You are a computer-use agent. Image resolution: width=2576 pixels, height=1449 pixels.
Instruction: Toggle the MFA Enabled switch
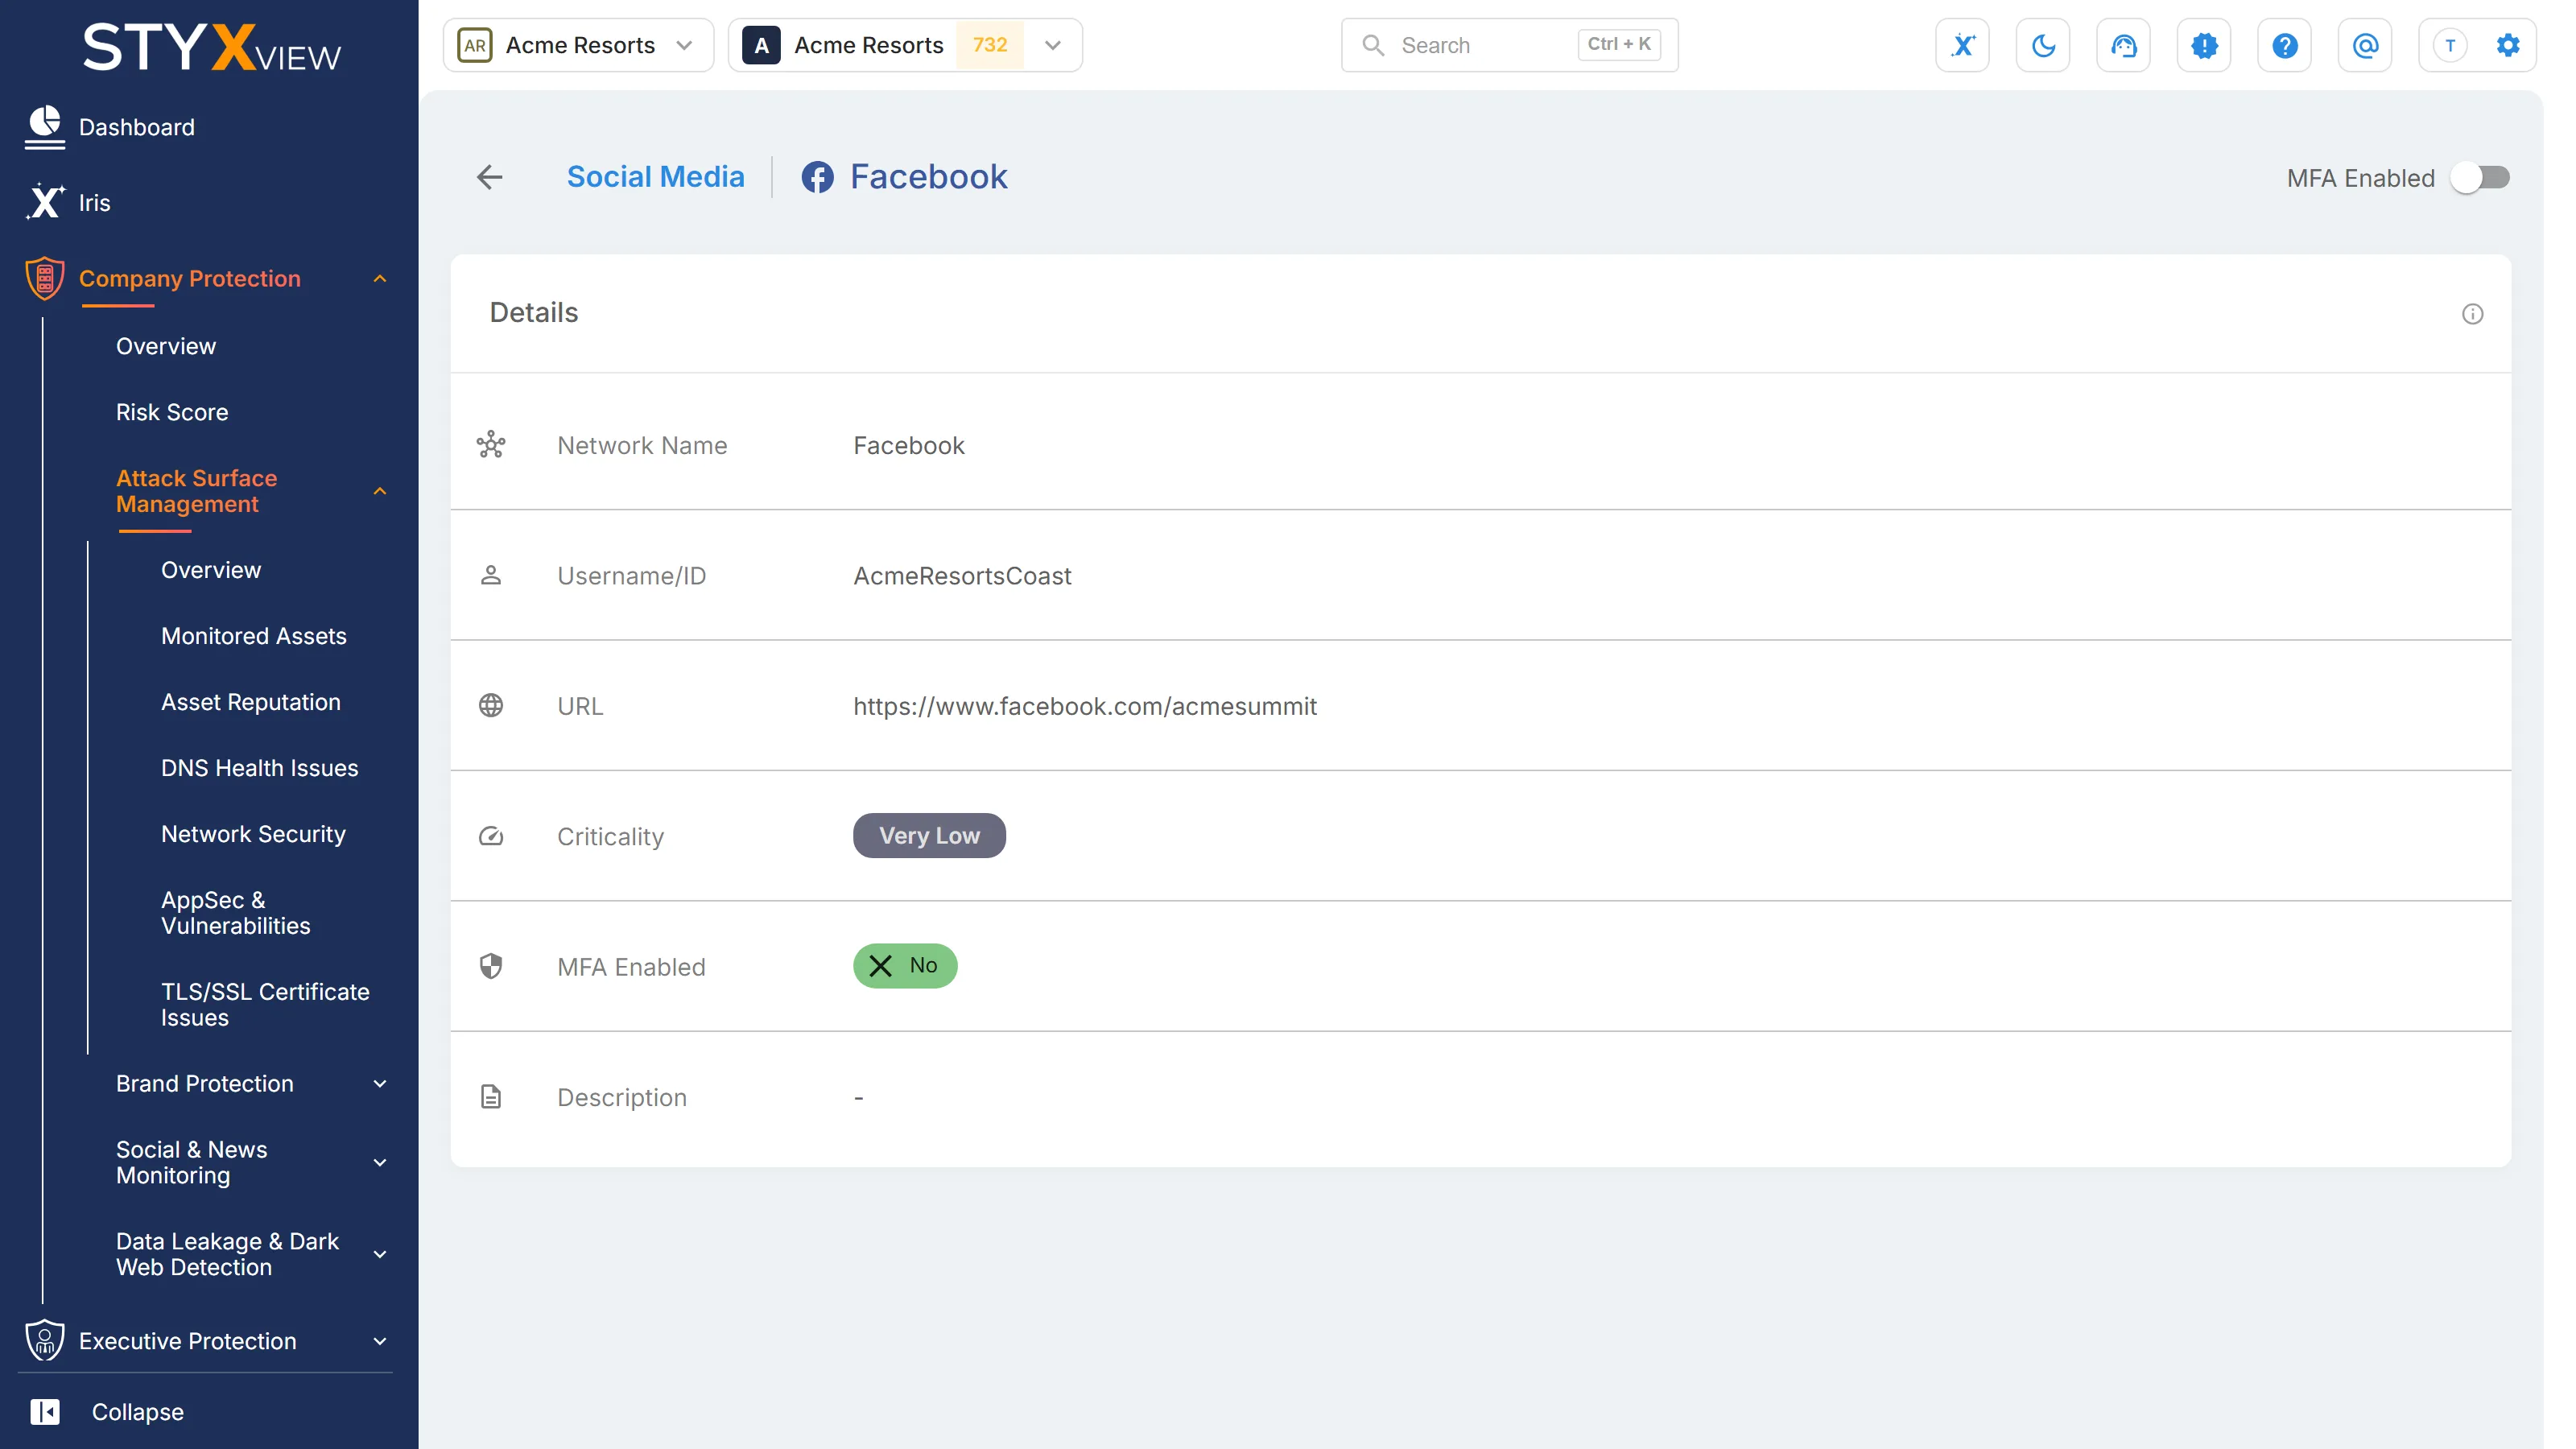(2480, 178)
